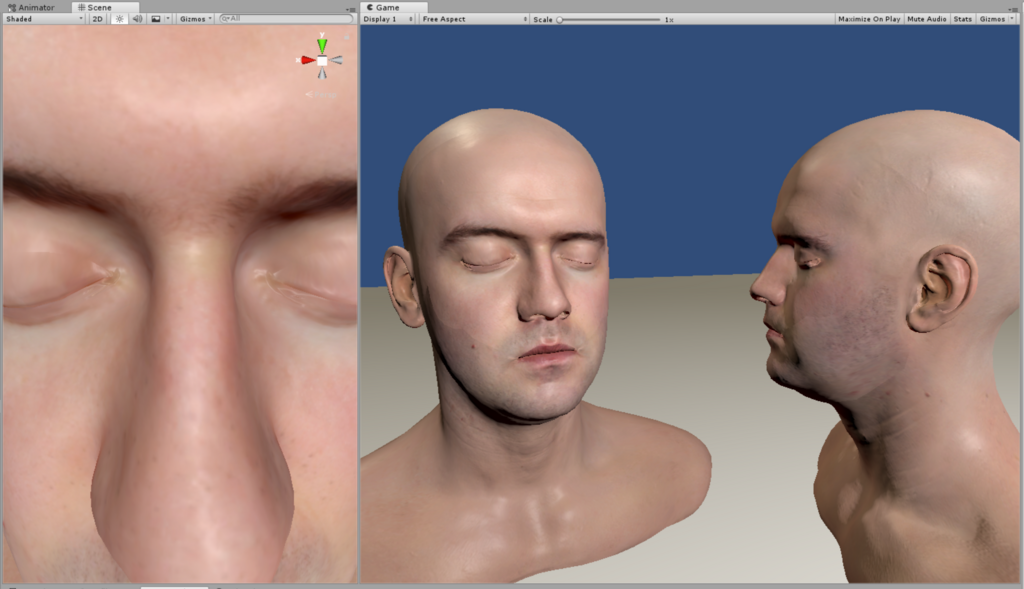Toggle scene effects image icon

point(155,19)
